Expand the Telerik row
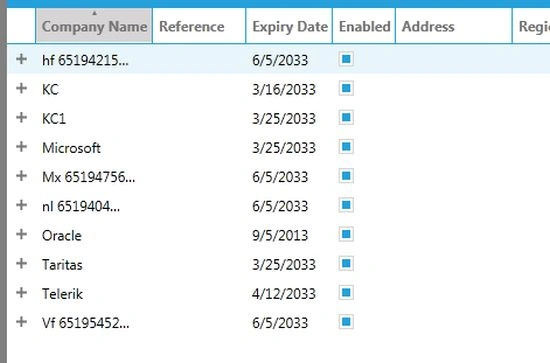550x363 pixels. tap(21, 292)
